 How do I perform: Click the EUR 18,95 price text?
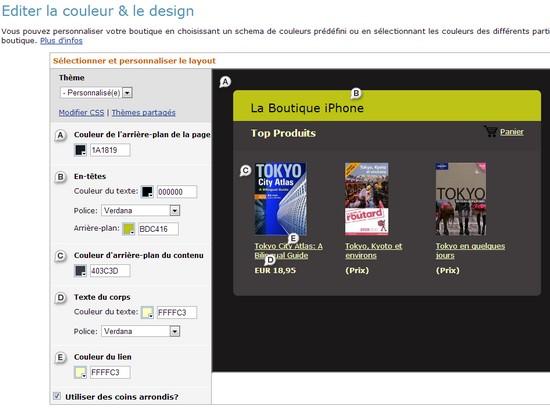coord(275,270)
